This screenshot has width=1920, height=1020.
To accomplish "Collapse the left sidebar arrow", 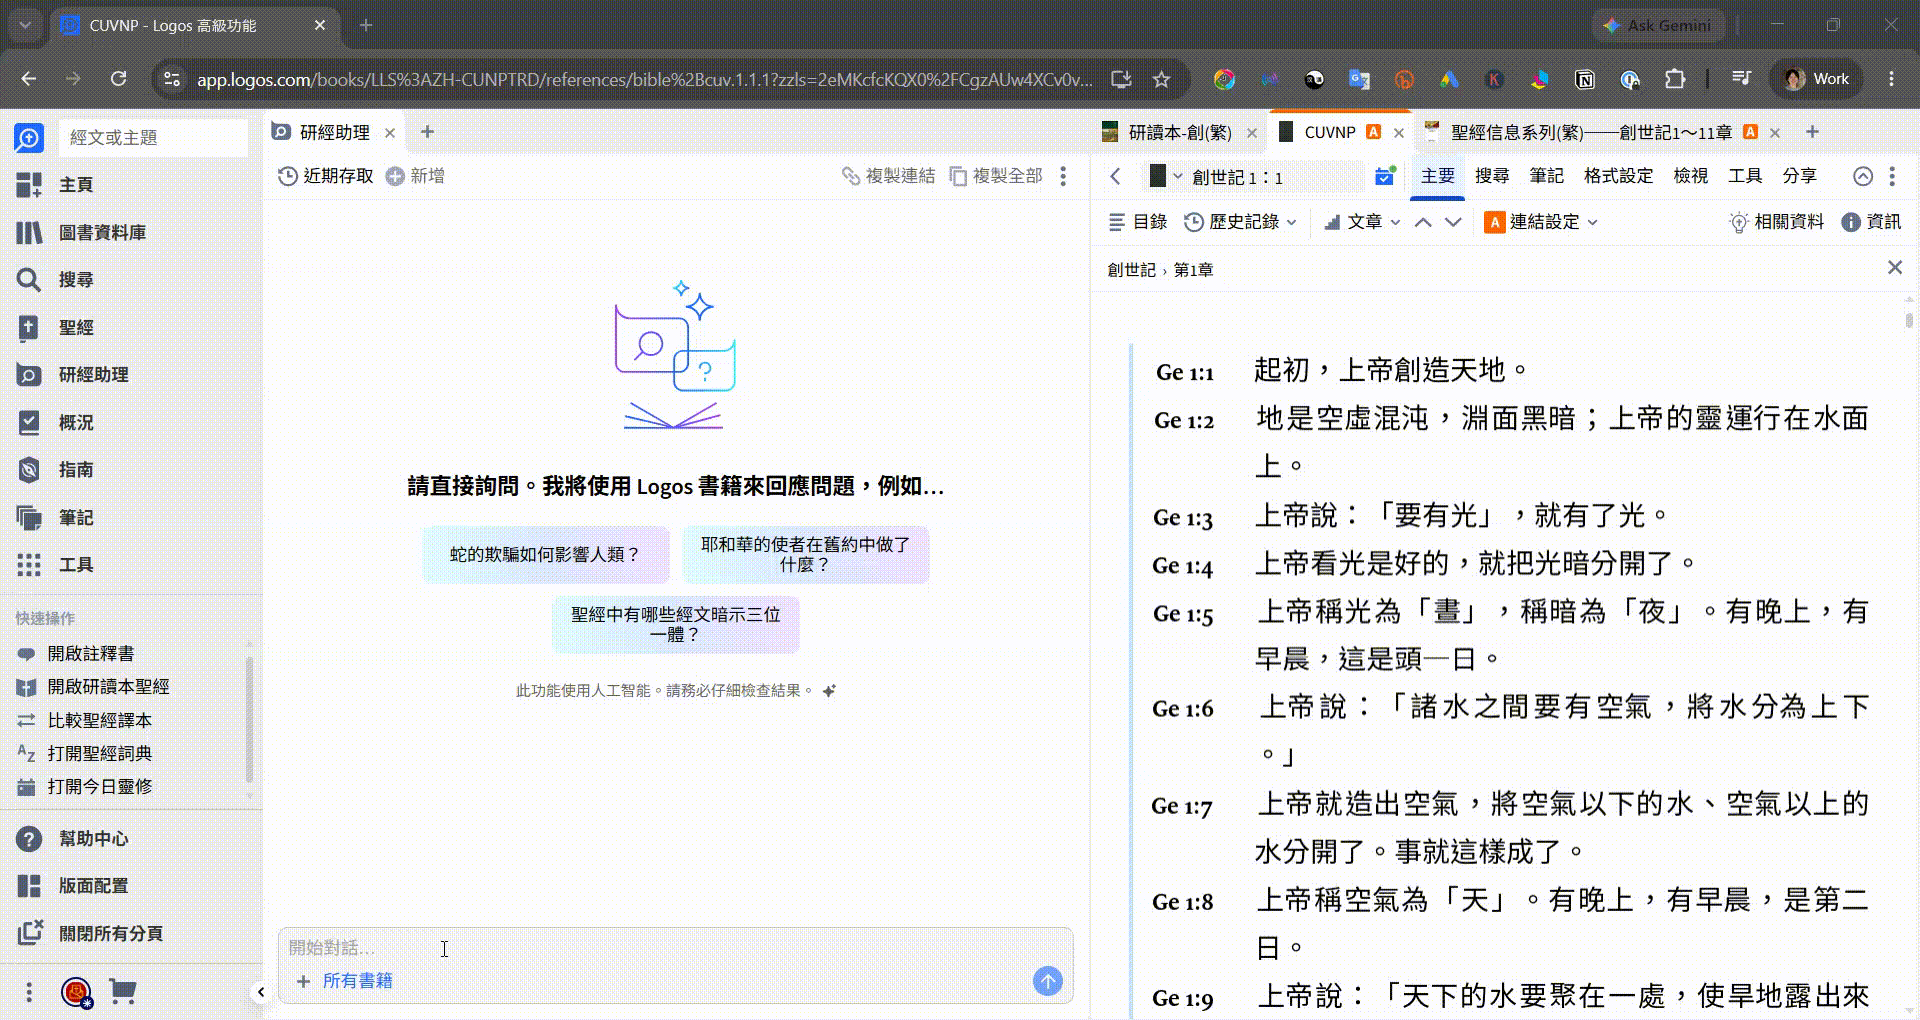I will pyautogui.click(x=261, y=992).
